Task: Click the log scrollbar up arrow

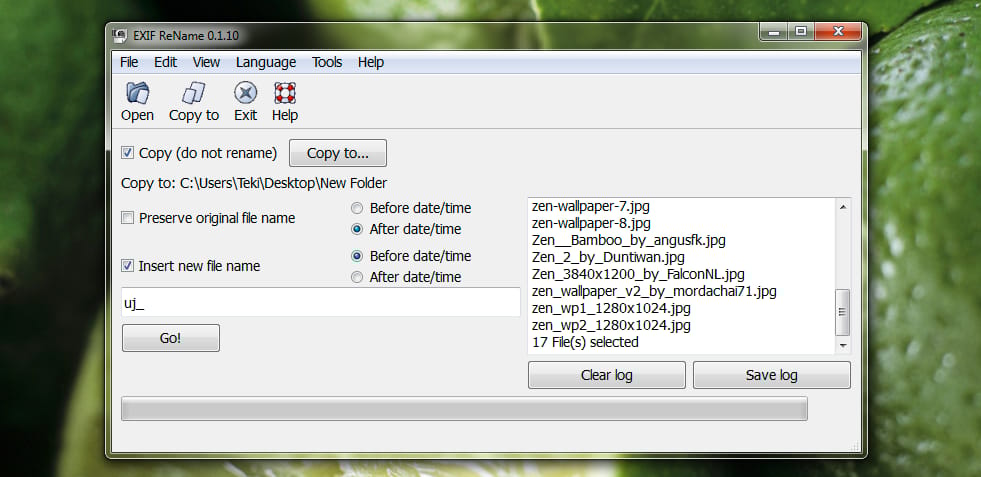Action: click(842, 207)
